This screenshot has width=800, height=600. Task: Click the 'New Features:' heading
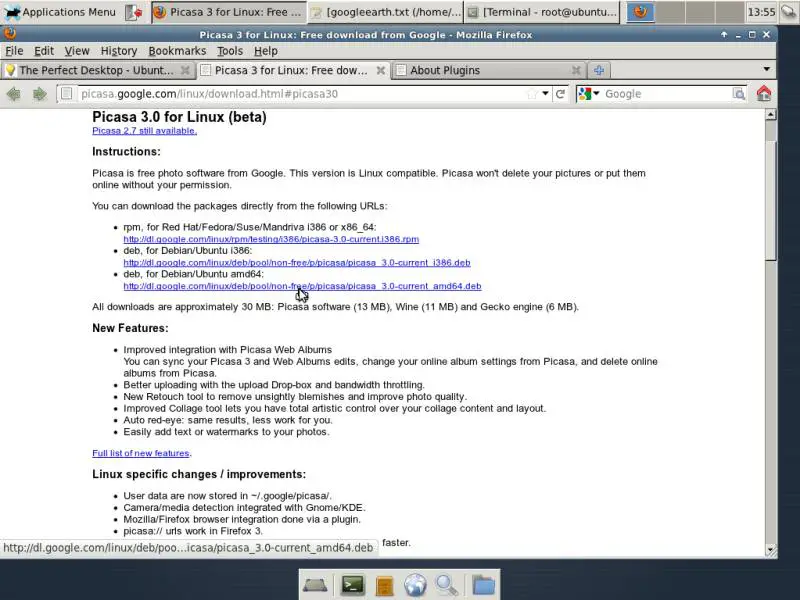pos(130,328)
